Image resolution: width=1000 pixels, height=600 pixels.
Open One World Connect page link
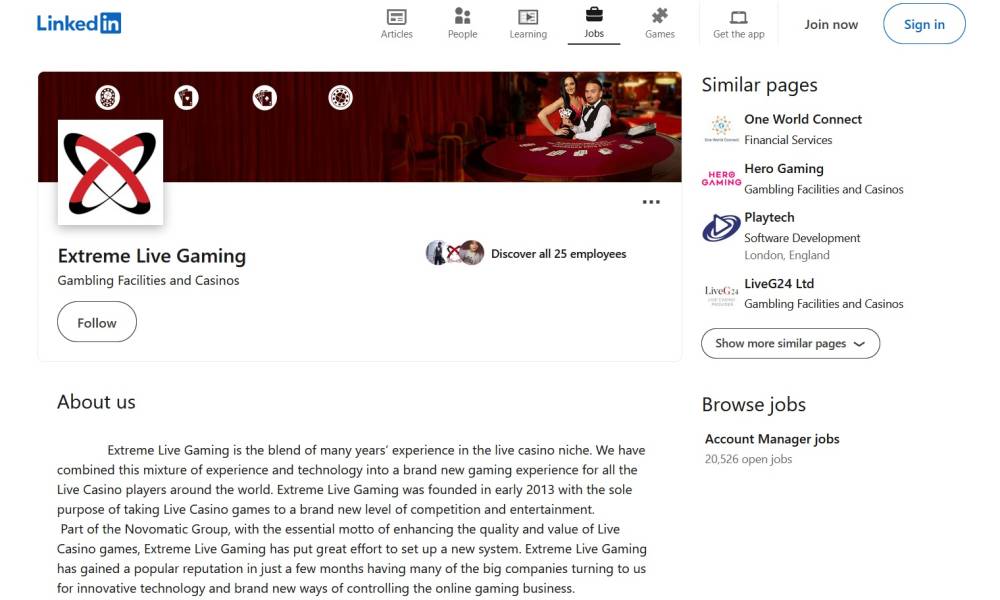[803, 119]
